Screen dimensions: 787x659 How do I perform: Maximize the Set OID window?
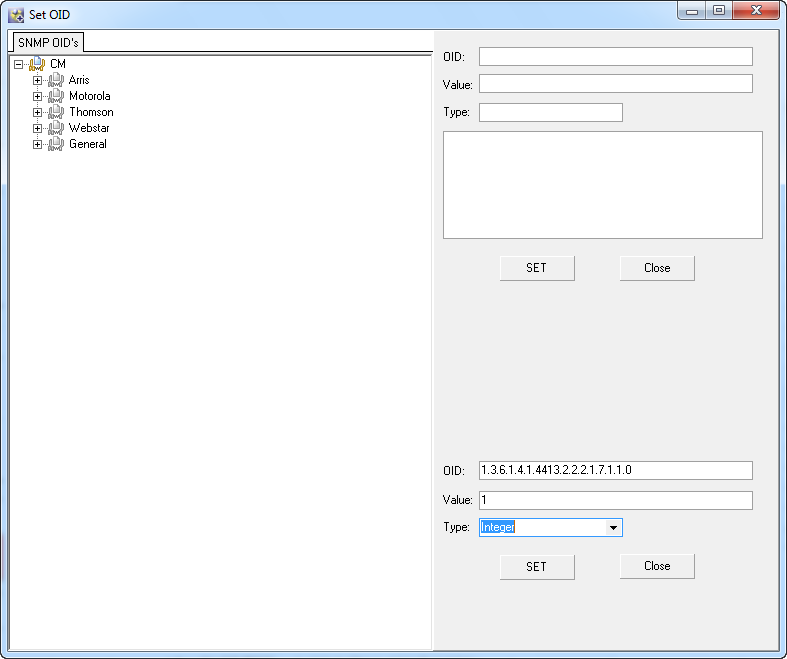pos(719,11)
